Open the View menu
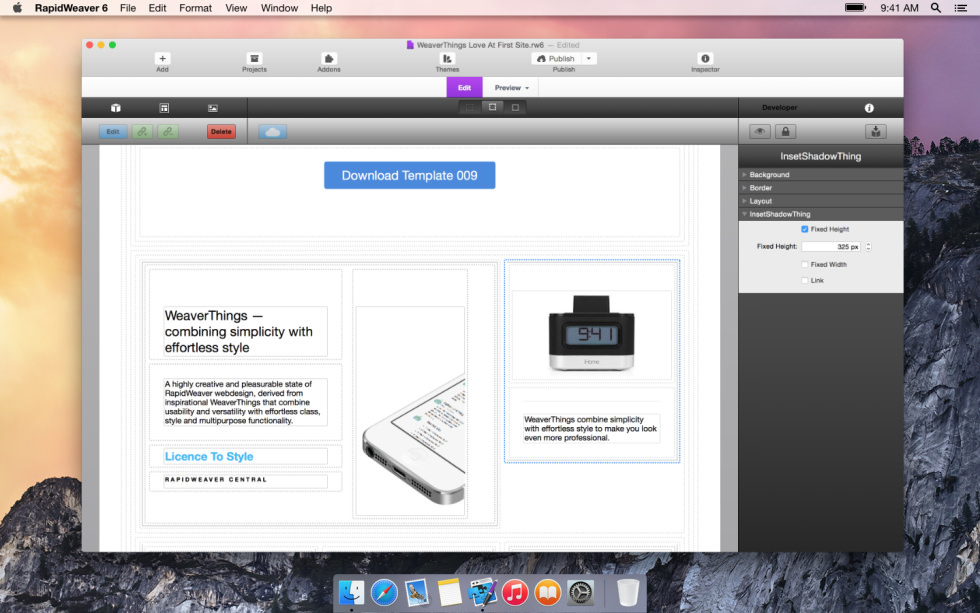 (236, 8)
